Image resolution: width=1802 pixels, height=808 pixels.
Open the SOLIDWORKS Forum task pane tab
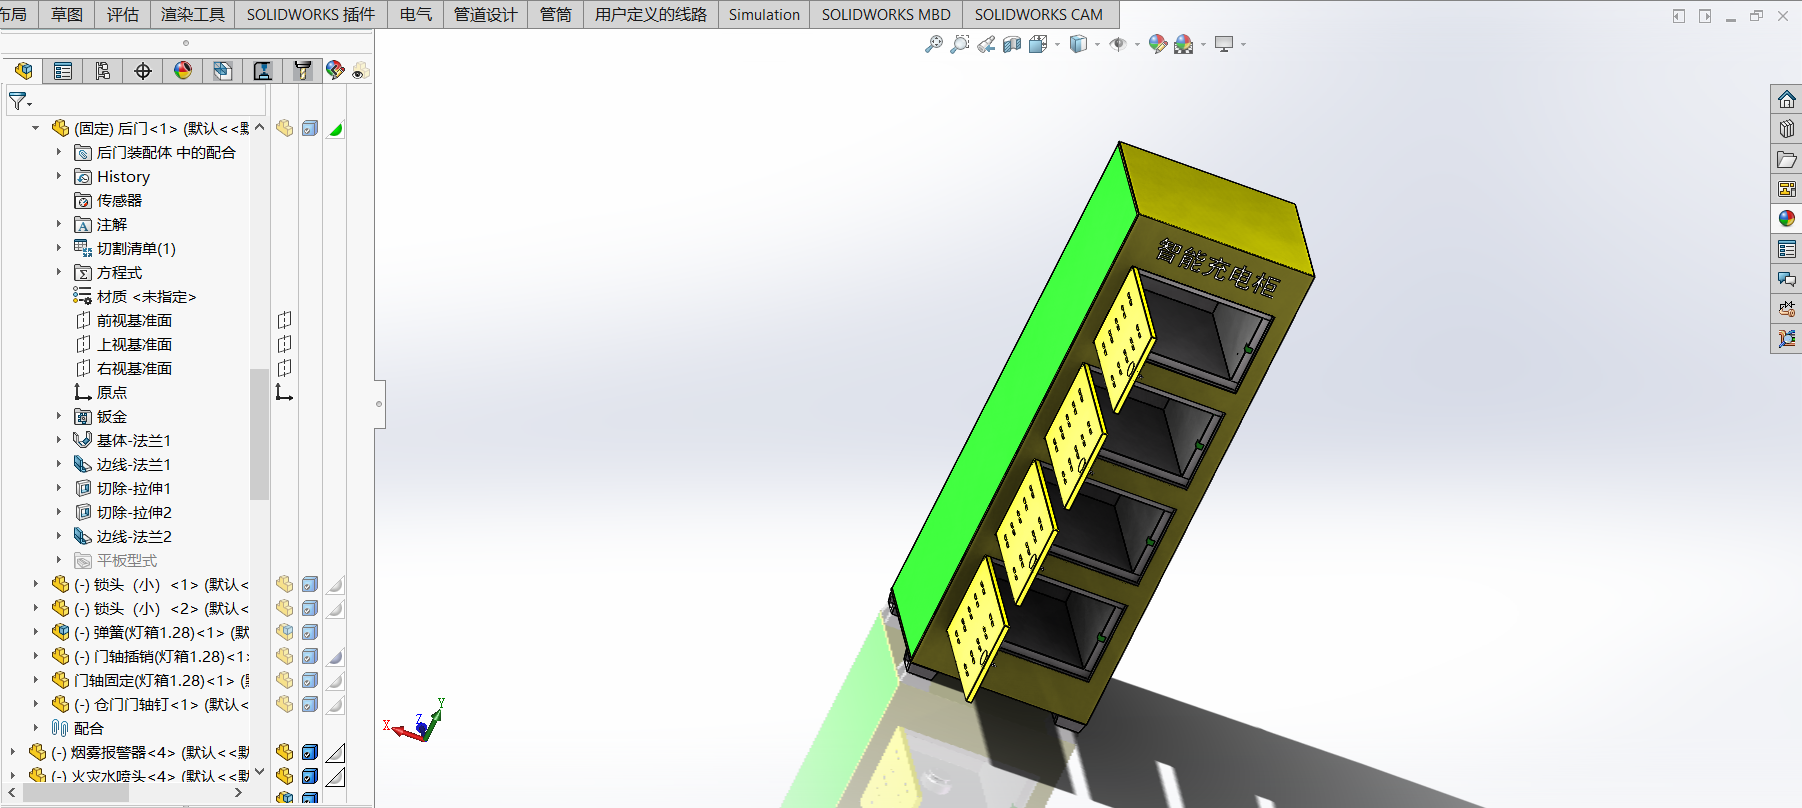coord(1787,279)
